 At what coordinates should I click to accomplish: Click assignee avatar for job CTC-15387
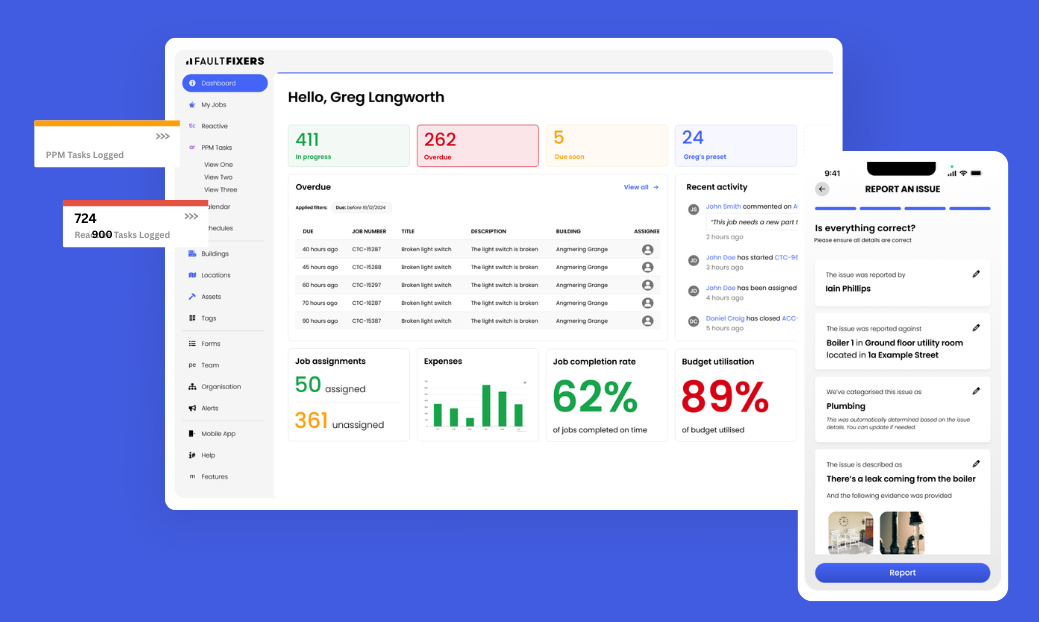(x=647, y=321)
